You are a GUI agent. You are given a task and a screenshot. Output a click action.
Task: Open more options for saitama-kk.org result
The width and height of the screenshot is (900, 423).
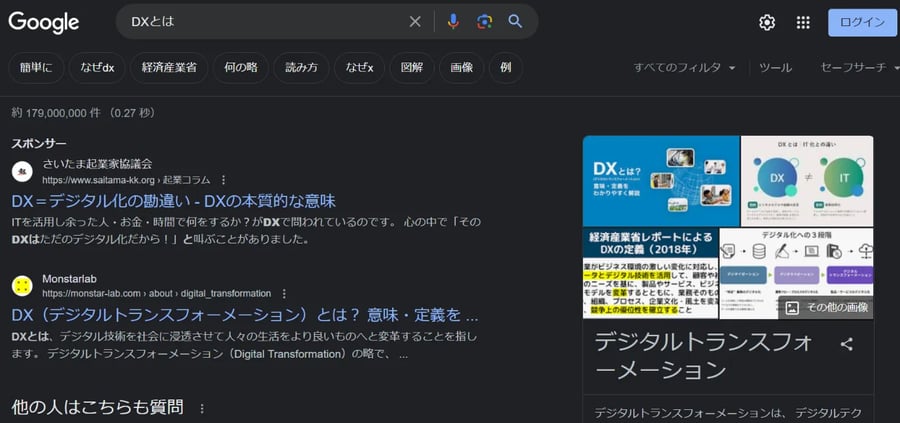pos(223,180)
